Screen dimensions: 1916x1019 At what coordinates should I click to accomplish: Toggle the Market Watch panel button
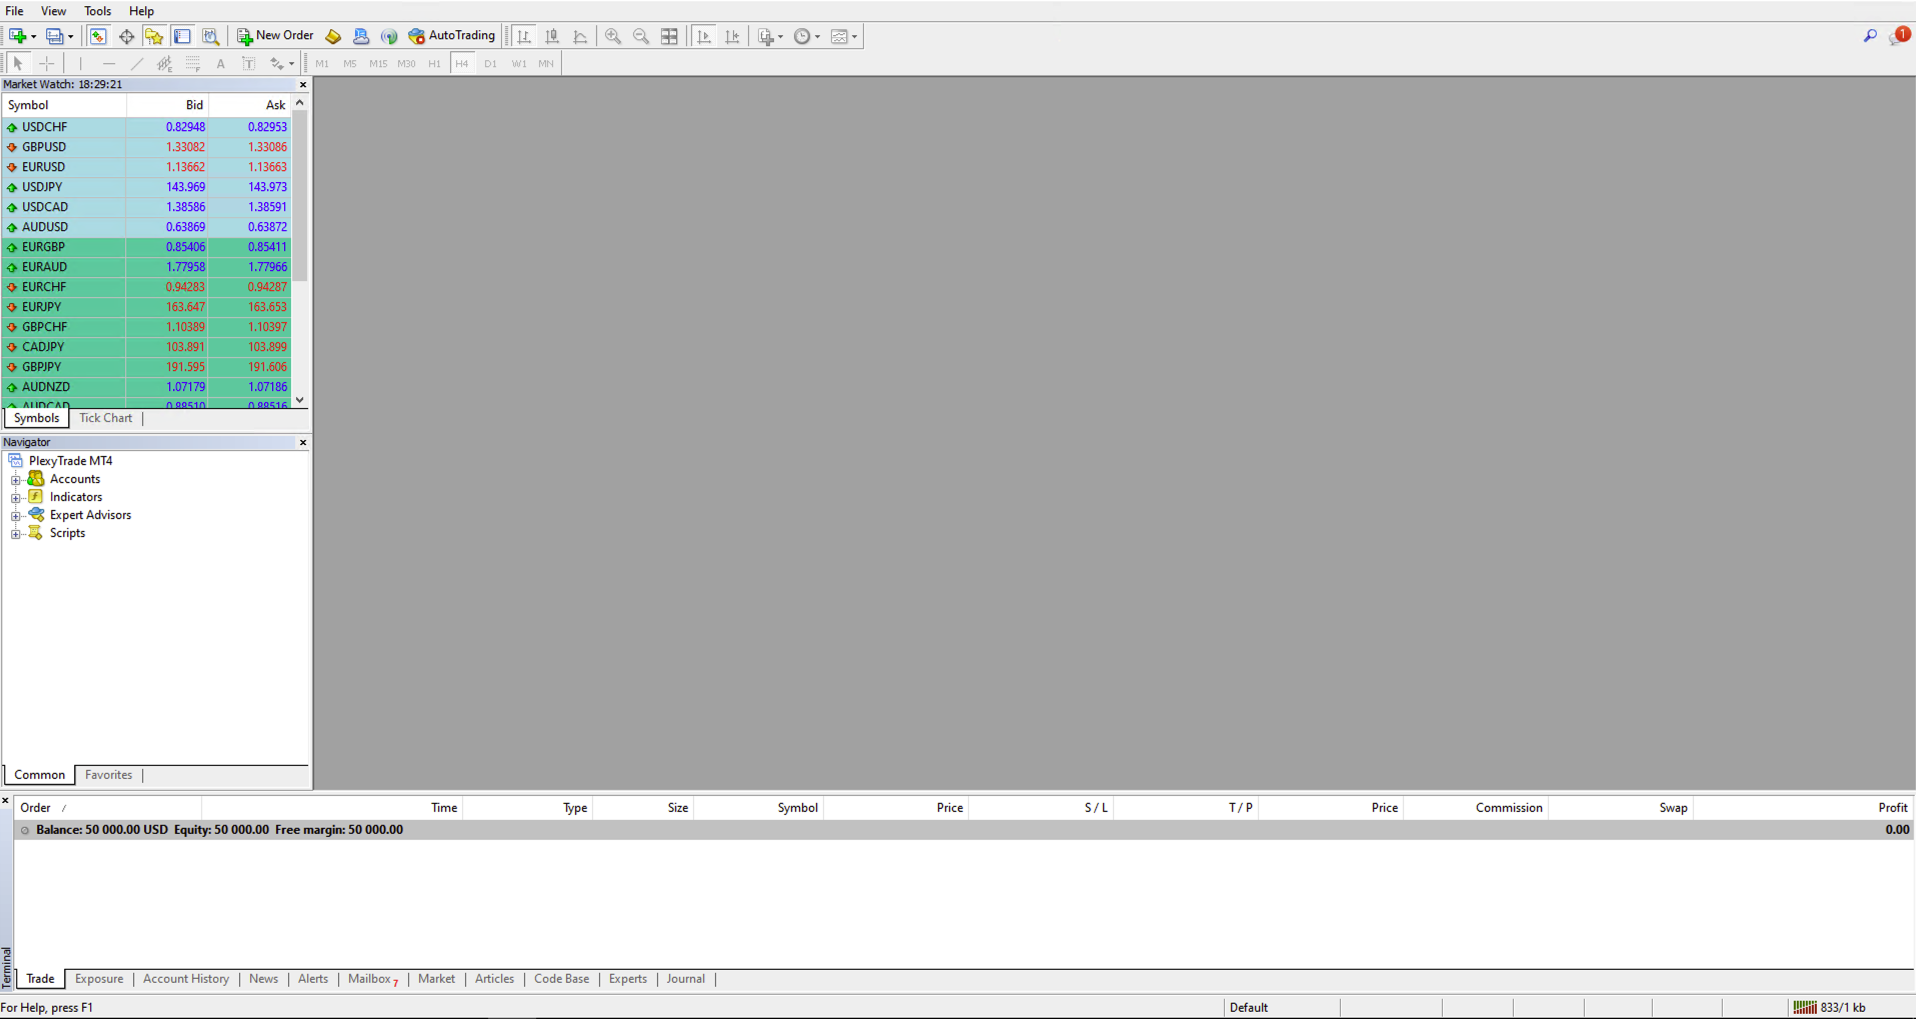click(x=98, y=36)
